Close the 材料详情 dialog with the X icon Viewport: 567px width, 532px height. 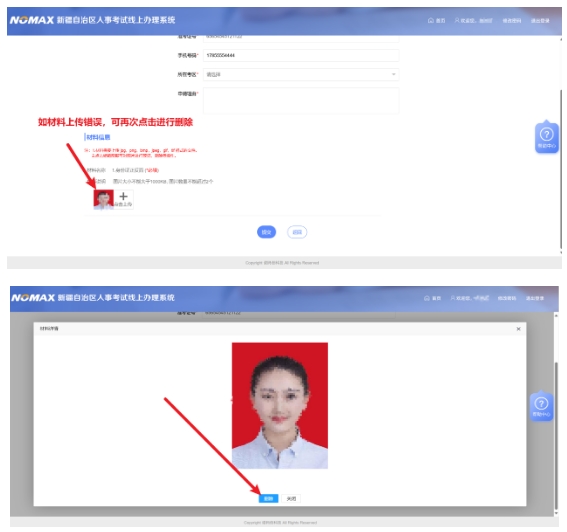[518, 329]
